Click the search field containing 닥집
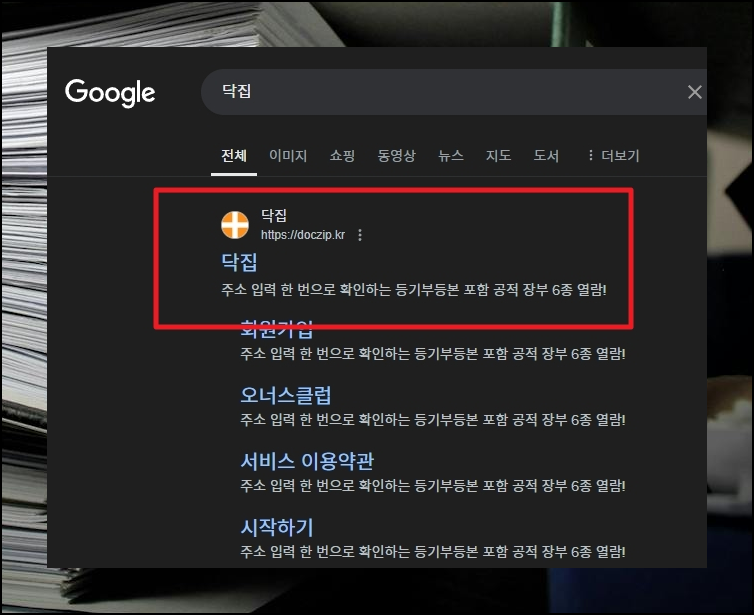The width and height of the screenshot is (754, 615). pos(453,91)
